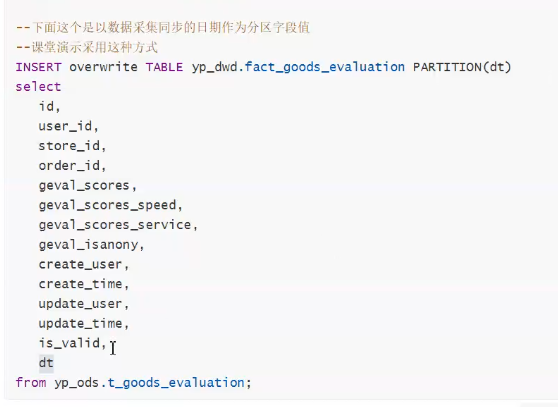Click the t_goods_evaluation source table name
Image resolution: width=558 pixels, height=407 pixels.
click(176, 383)
